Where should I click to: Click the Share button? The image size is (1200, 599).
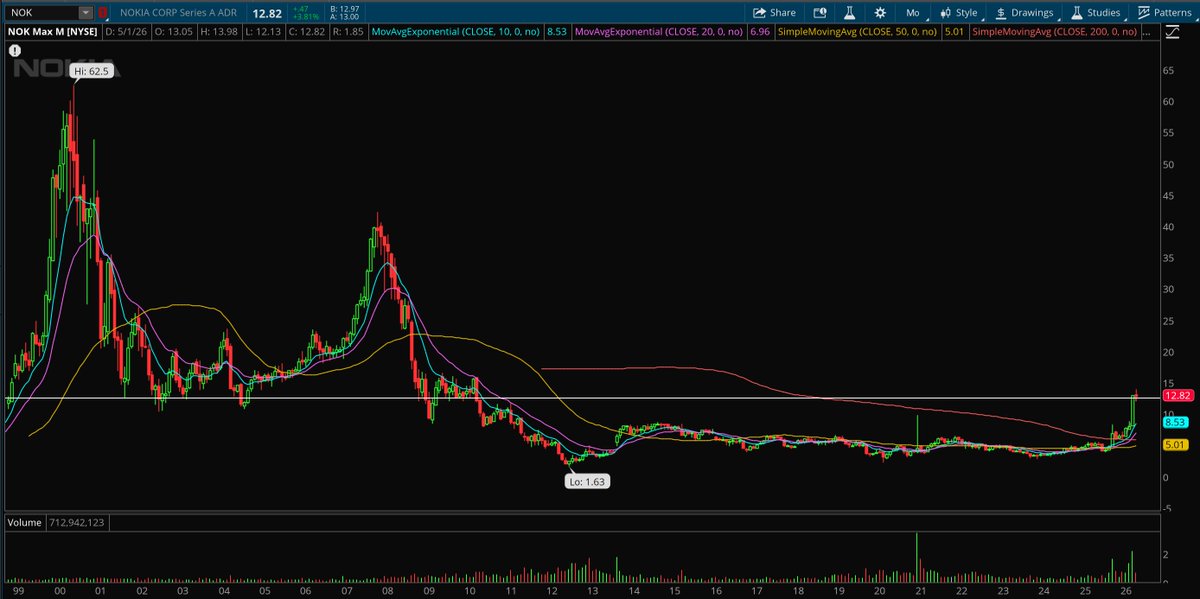pyautogui.click(x=774, y=13)
